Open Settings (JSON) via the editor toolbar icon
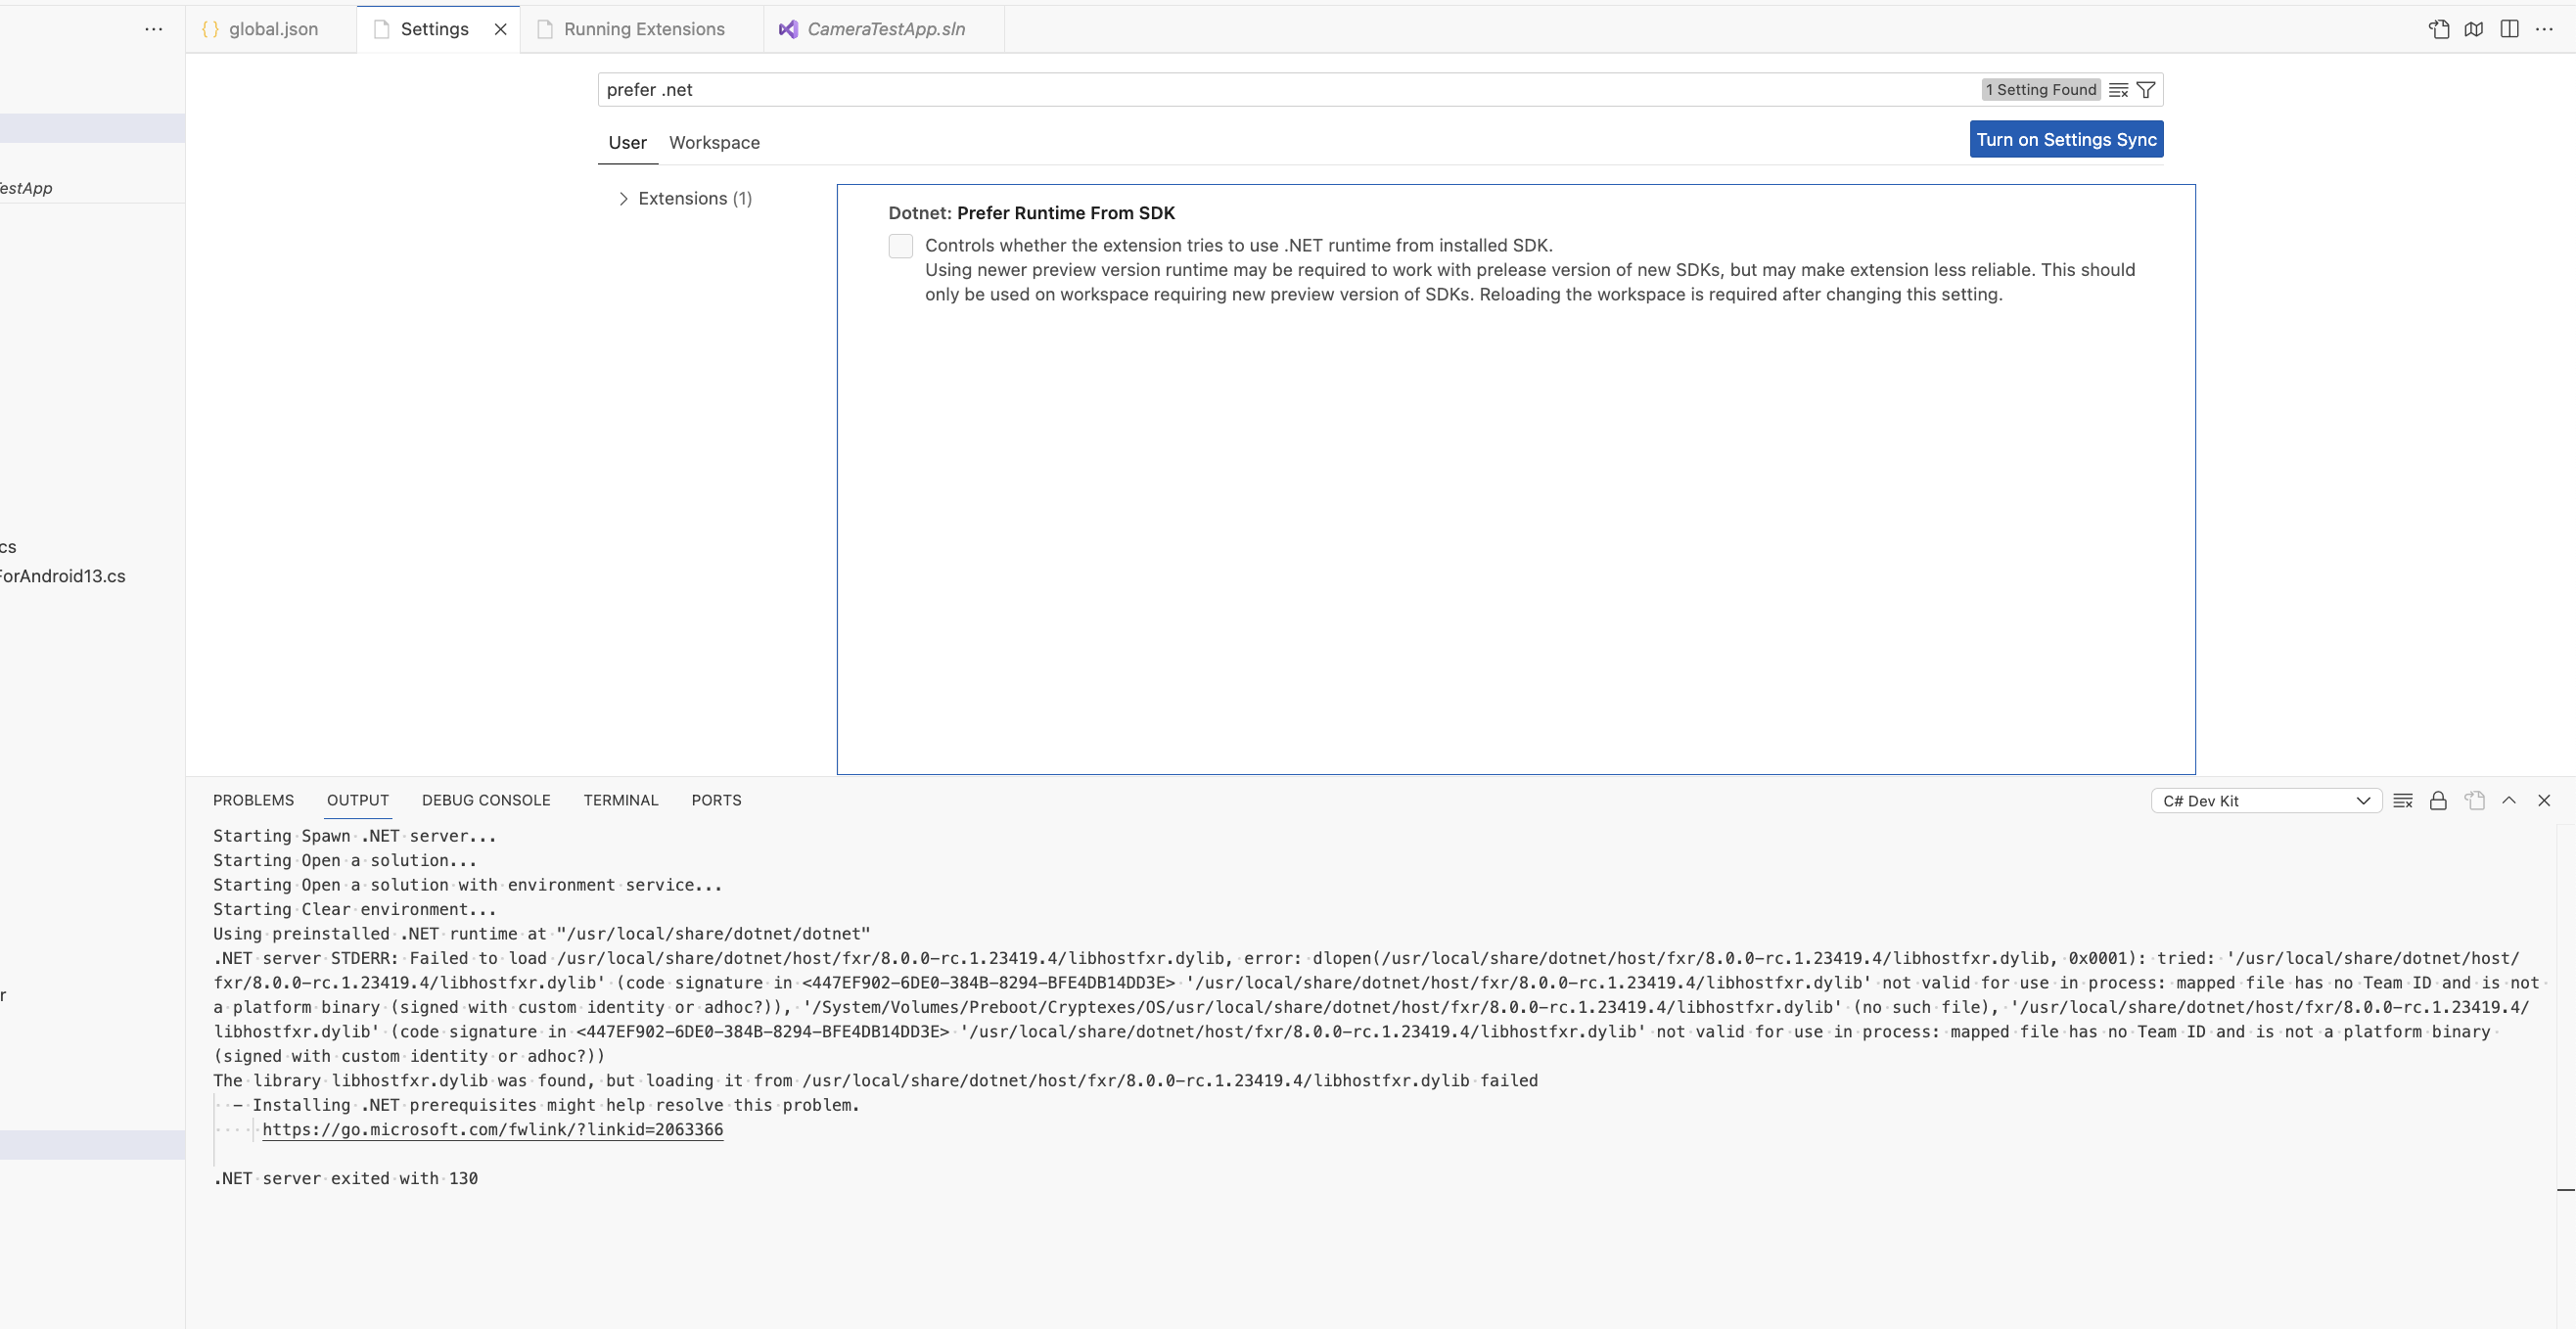Viewport: 2576px width, 1329px height. coord(2439,29)
